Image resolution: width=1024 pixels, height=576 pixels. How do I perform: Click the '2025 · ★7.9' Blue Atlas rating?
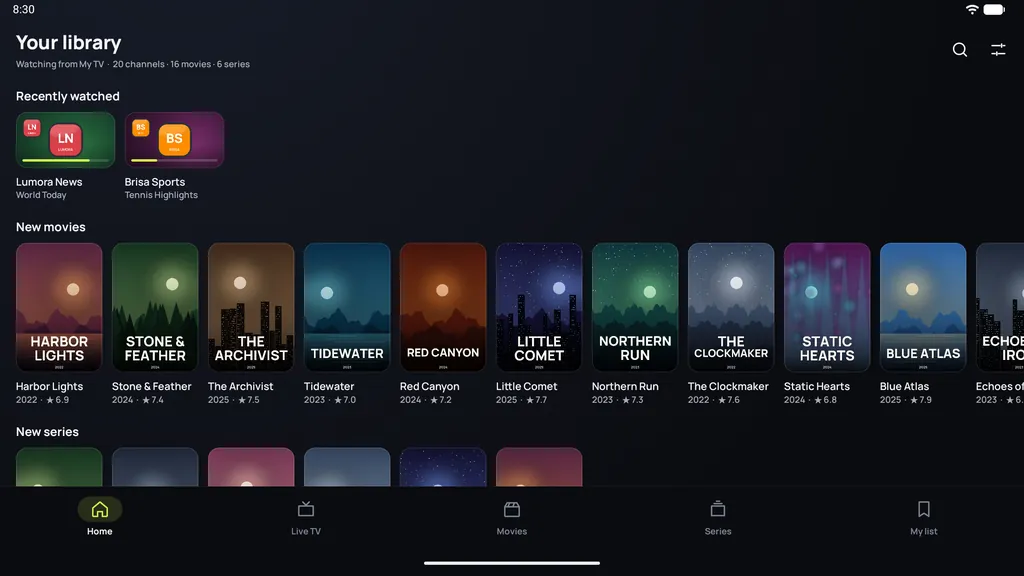point(906,400)
